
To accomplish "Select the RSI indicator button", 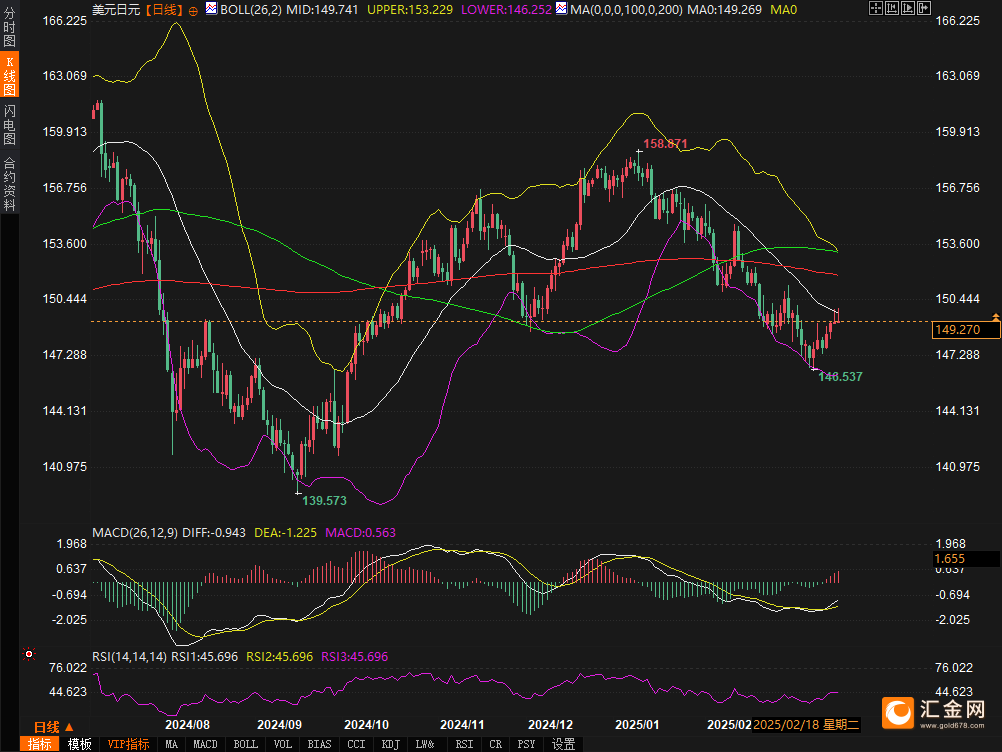I will tap(465, 744).
